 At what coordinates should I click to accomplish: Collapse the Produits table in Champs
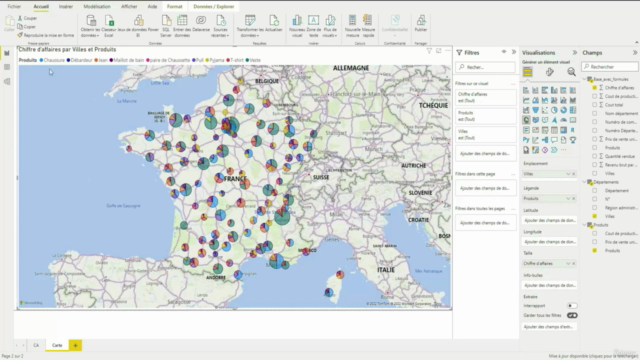click(584, 225)
